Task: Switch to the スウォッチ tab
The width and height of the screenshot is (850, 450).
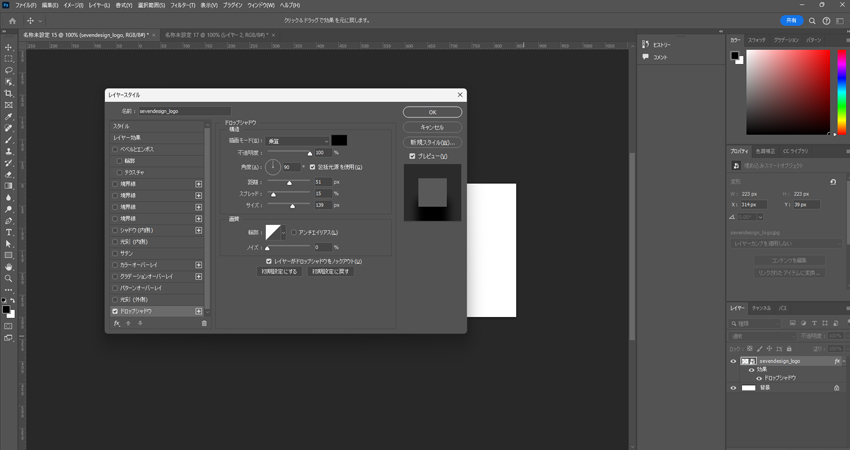Action: [x=757, y=40]
